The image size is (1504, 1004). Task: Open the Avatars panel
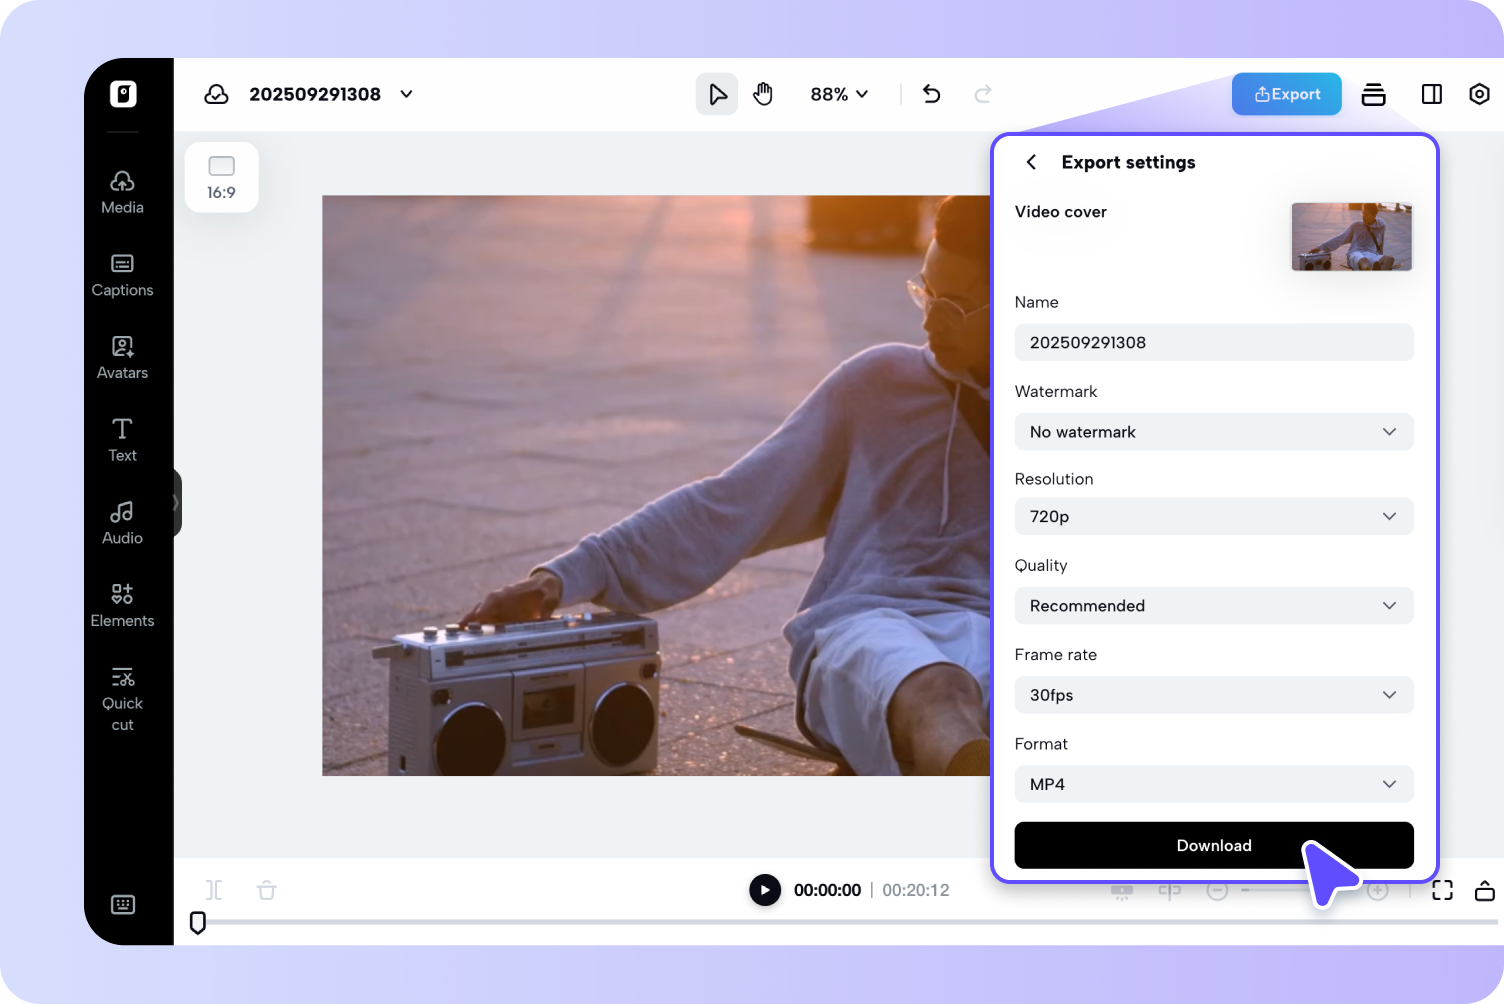pos(122,358)
